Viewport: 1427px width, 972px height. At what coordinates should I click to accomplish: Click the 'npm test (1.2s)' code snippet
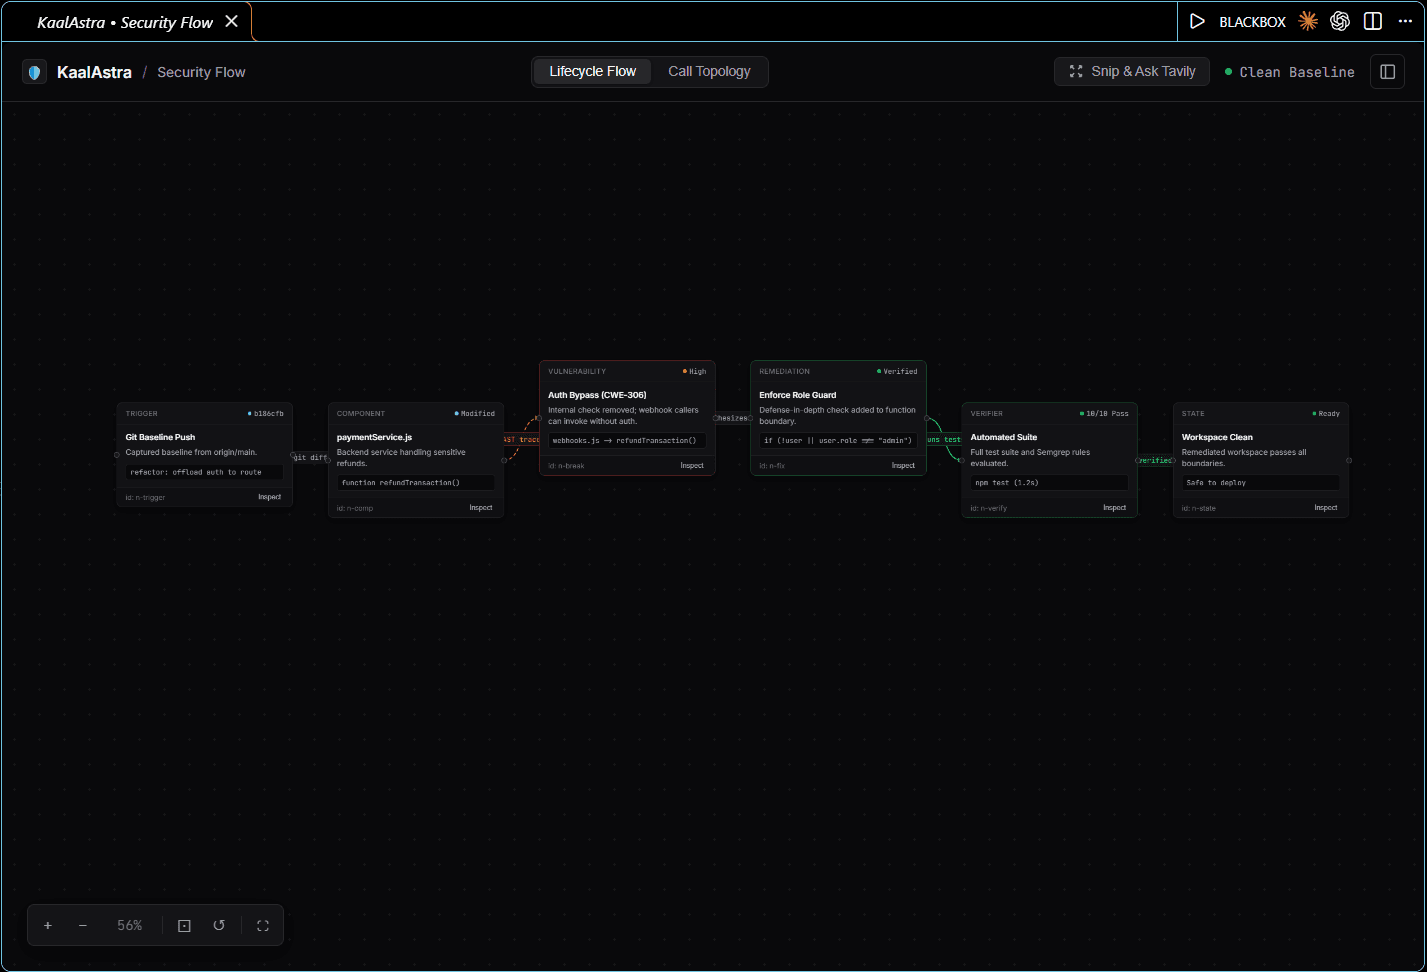tap(1049, 483)
